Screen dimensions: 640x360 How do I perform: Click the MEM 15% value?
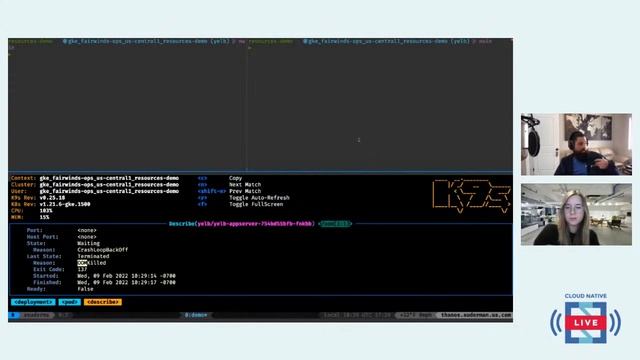44,218
